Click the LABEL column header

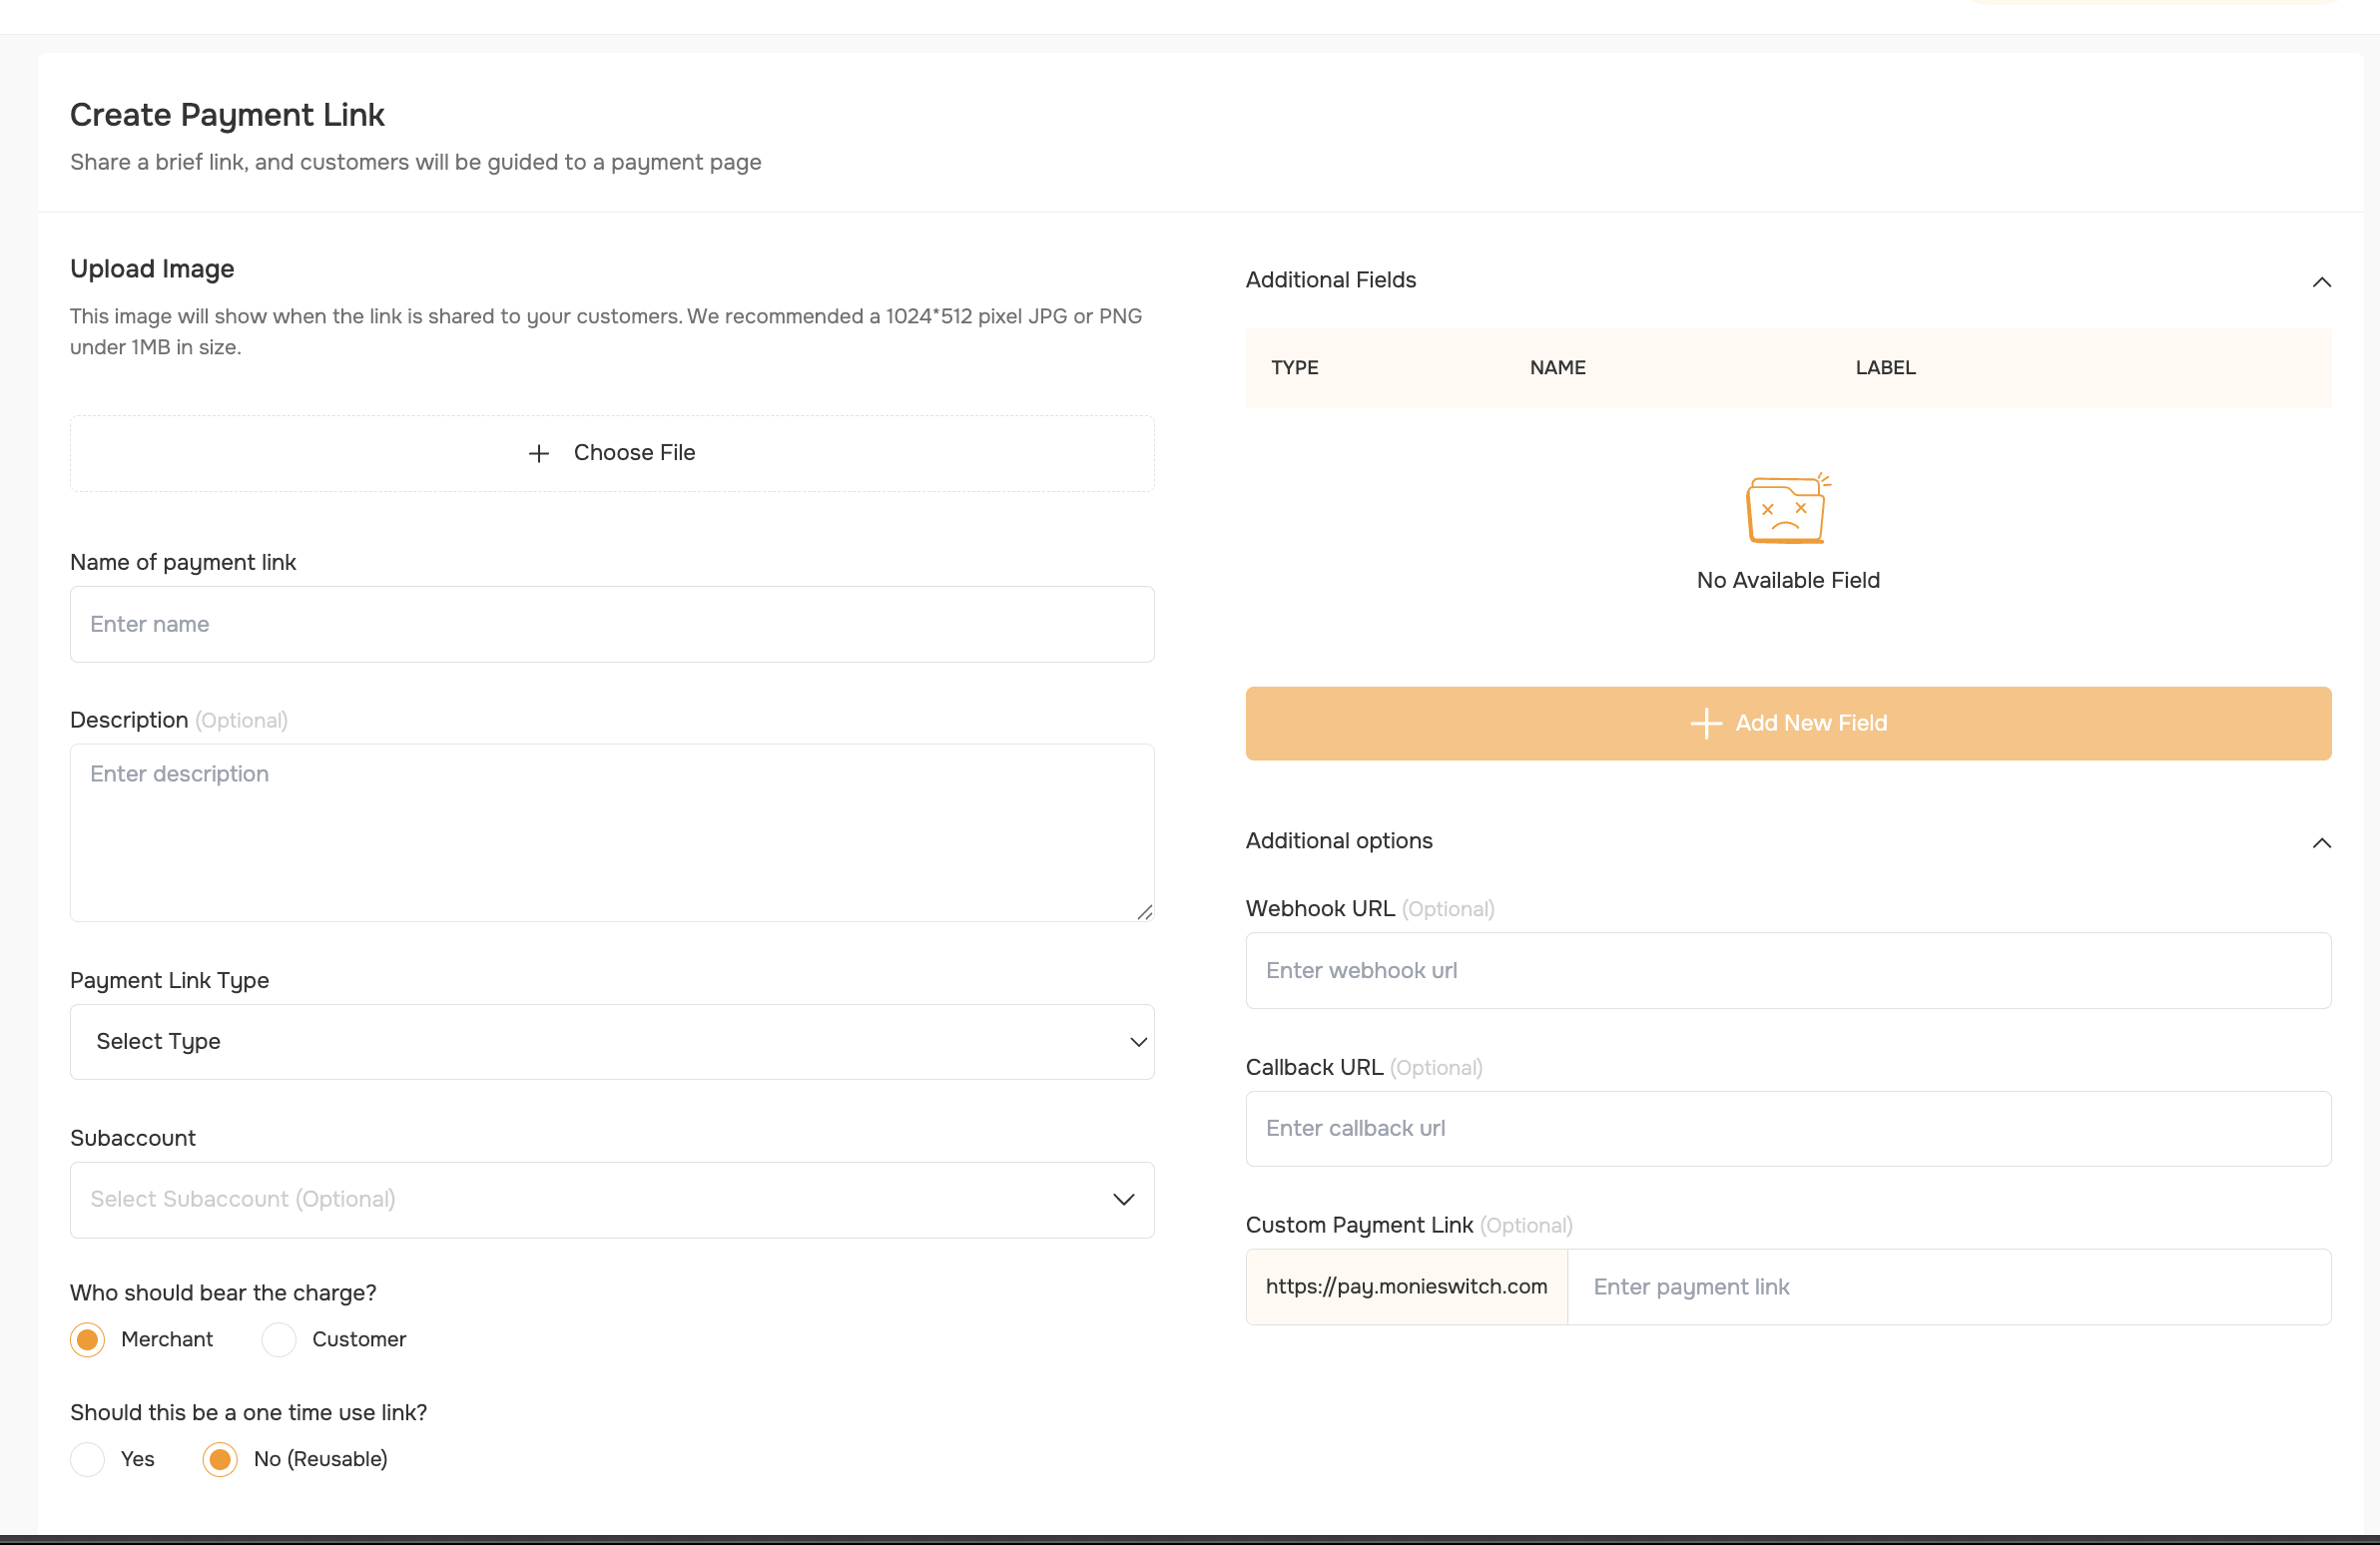tap(1885, 368)
